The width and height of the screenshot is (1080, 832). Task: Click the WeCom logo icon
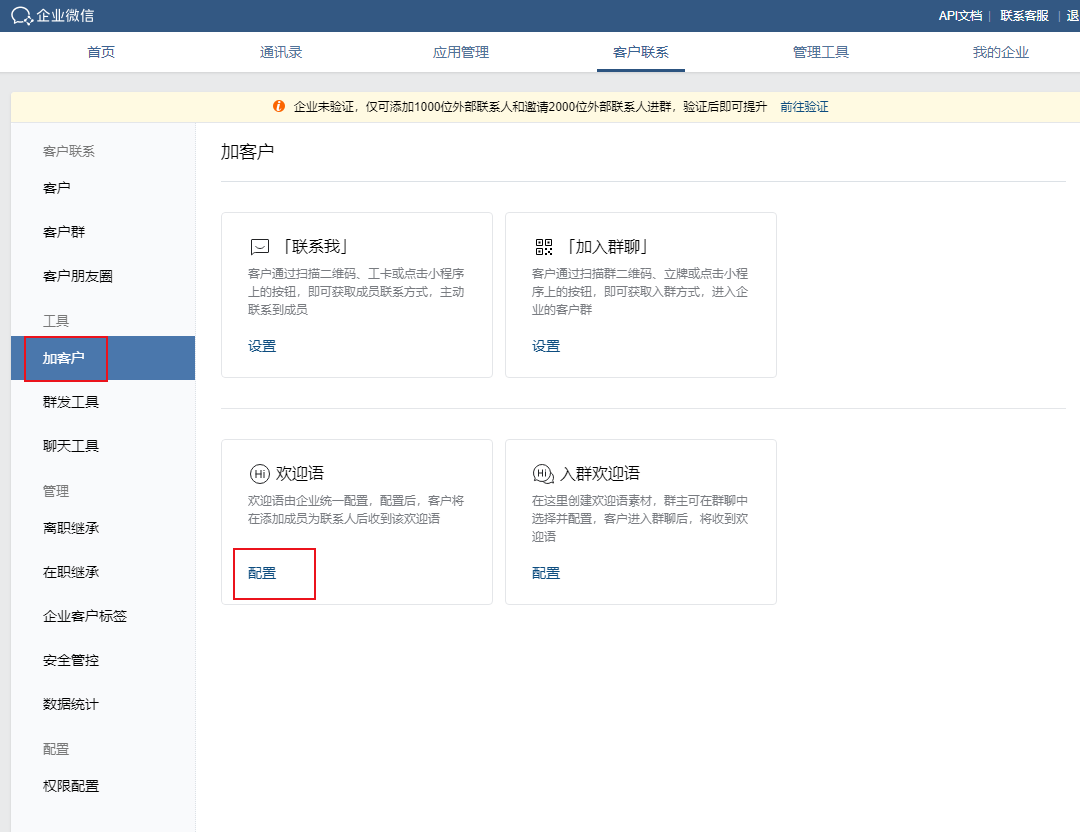tap(22, 15)
